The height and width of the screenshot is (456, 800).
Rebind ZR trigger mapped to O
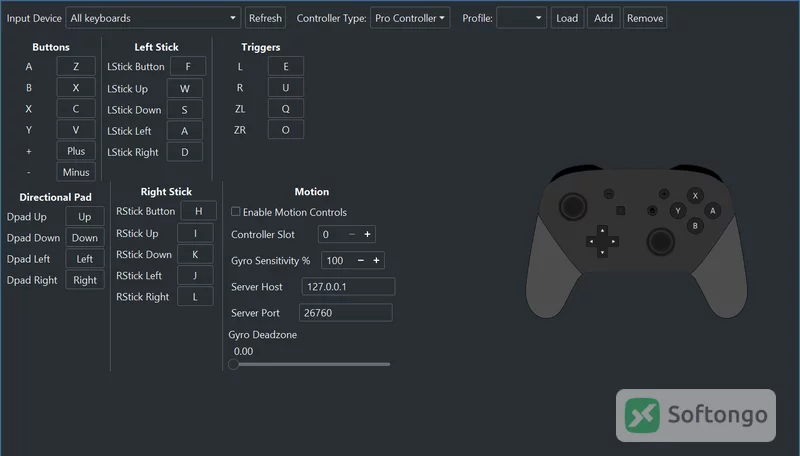point(286,130)
